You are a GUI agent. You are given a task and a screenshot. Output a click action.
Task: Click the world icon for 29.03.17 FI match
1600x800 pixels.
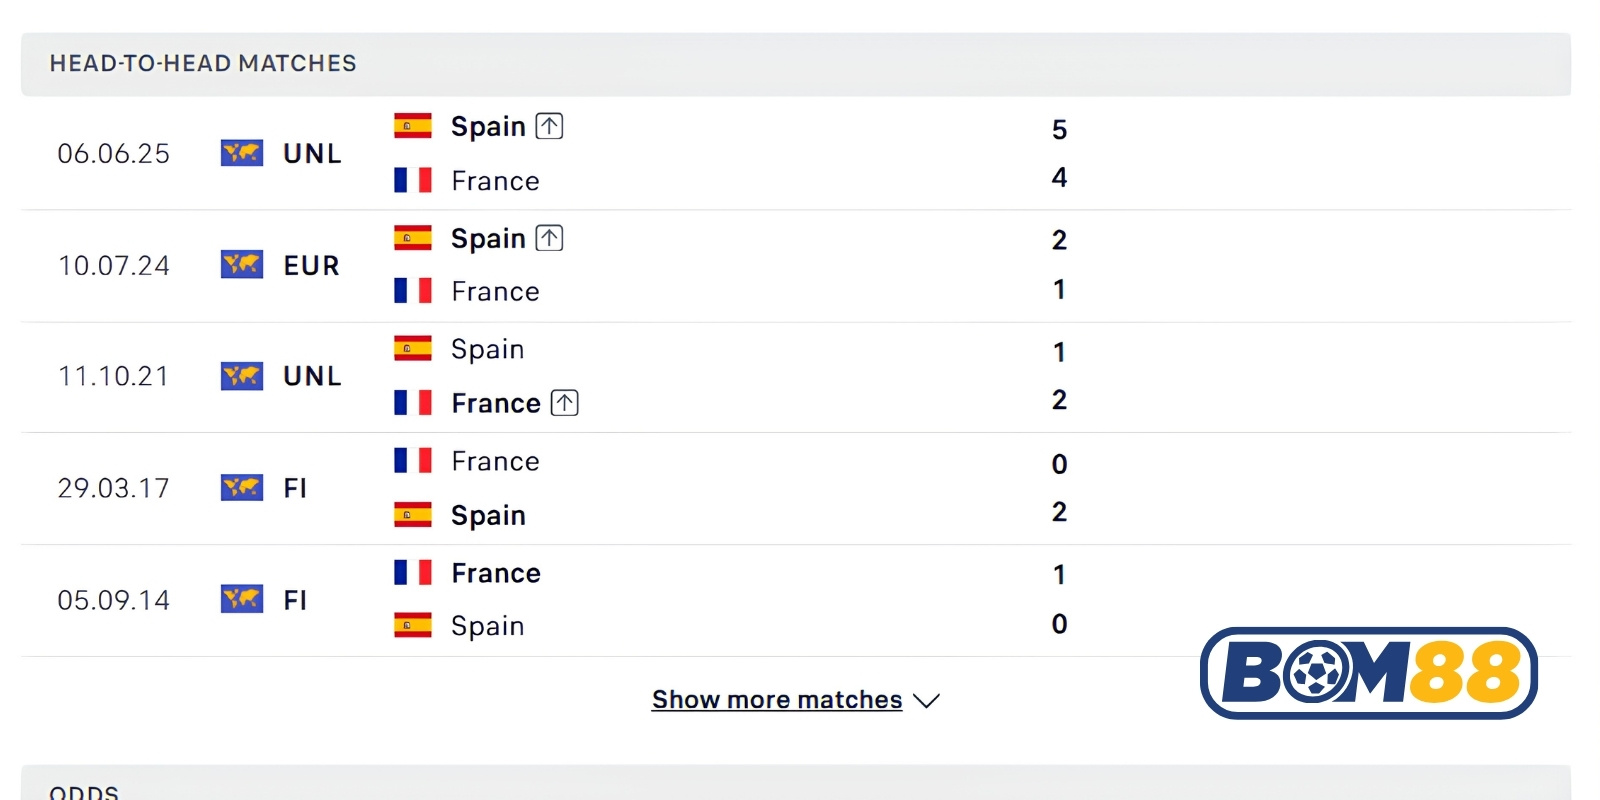tap(242, 487)
